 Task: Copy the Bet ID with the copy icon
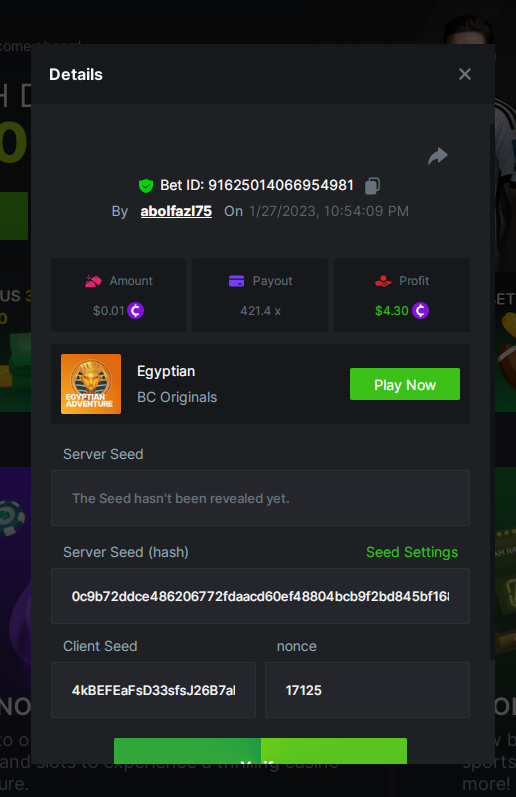pyautogui.click(x=372, y=186)
